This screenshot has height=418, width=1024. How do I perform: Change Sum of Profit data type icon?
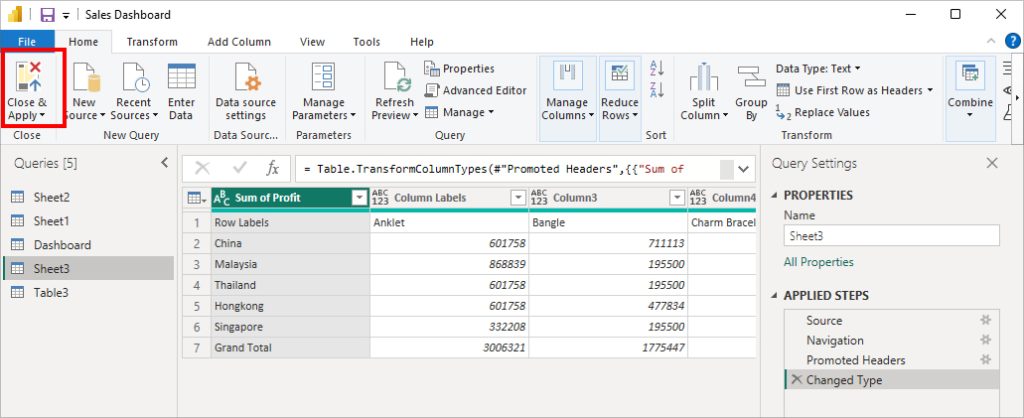[222, 197]
